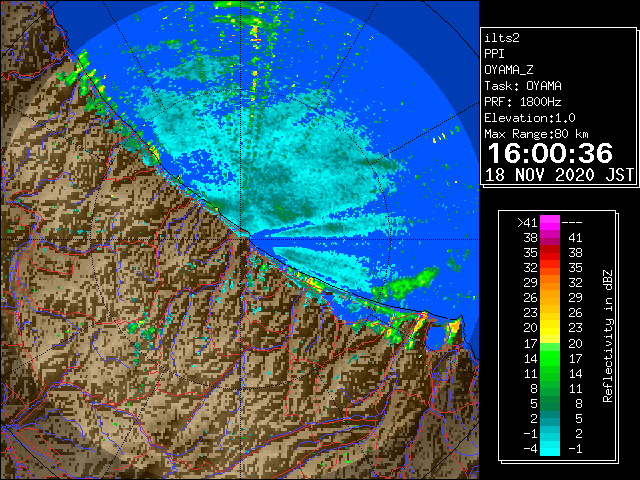
Task: Click the "PPI" scan type label
Action: [494, 54]
